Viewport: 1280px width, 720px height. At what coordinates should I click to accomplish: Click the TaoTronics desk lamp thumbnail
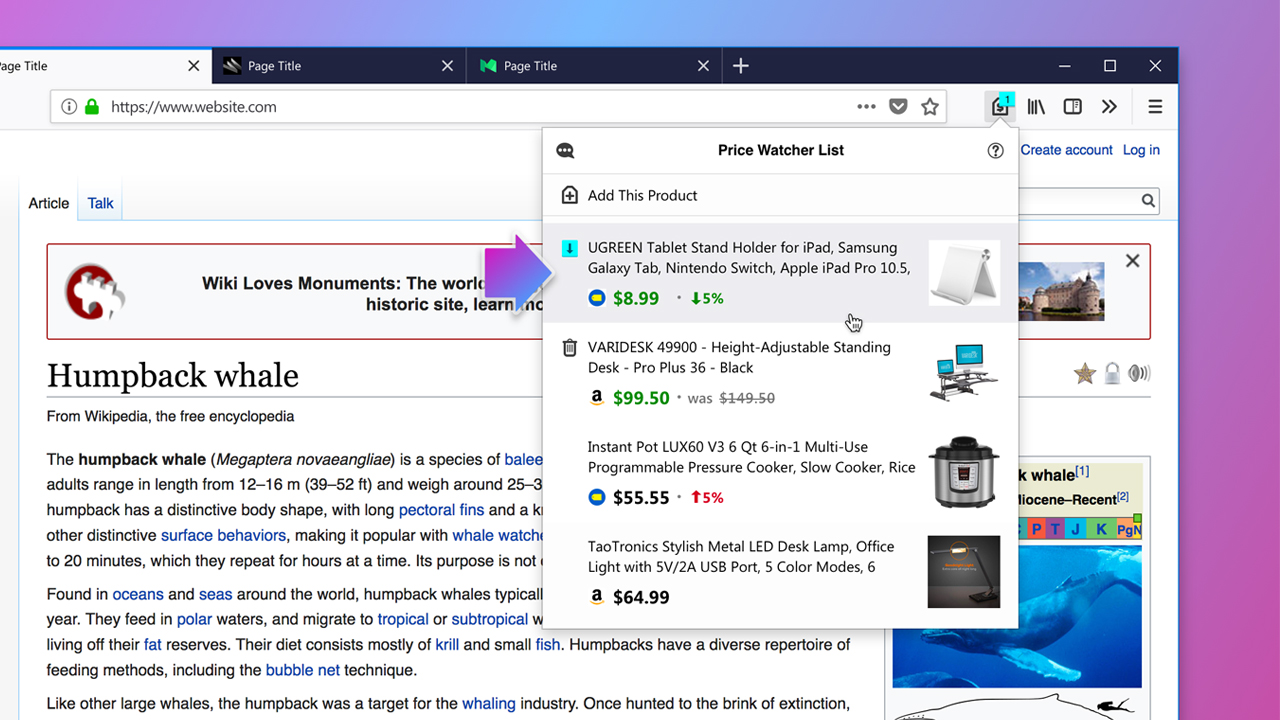964,572
